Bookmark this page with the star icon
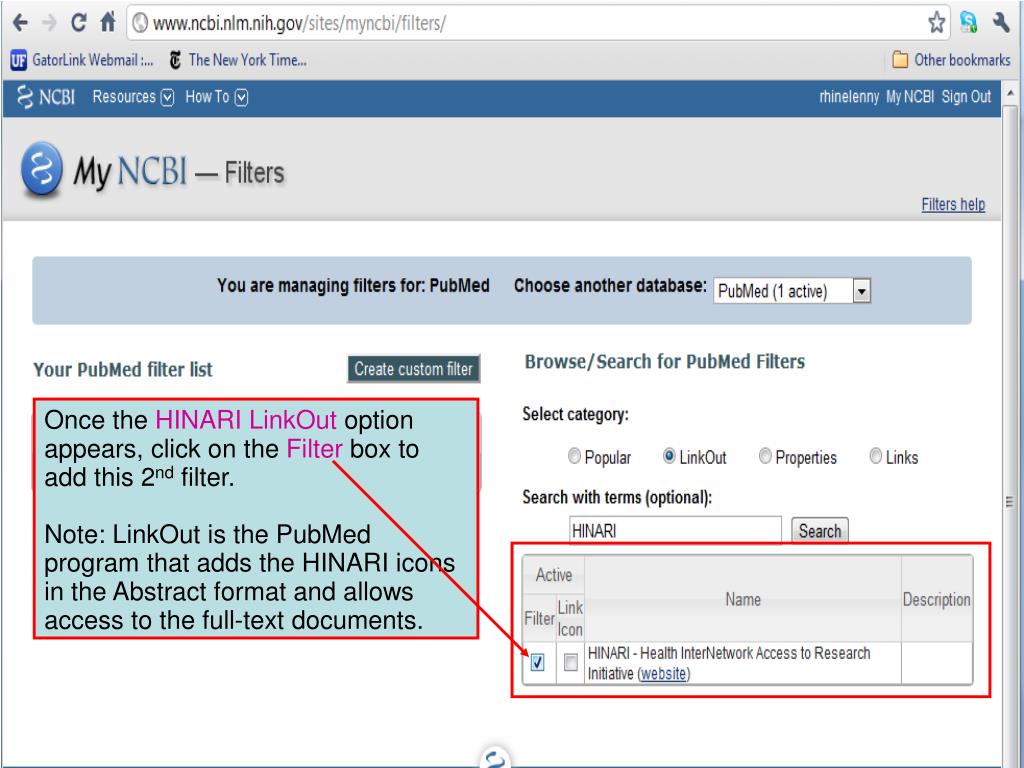1024x768 pixels. pos(936,23)
